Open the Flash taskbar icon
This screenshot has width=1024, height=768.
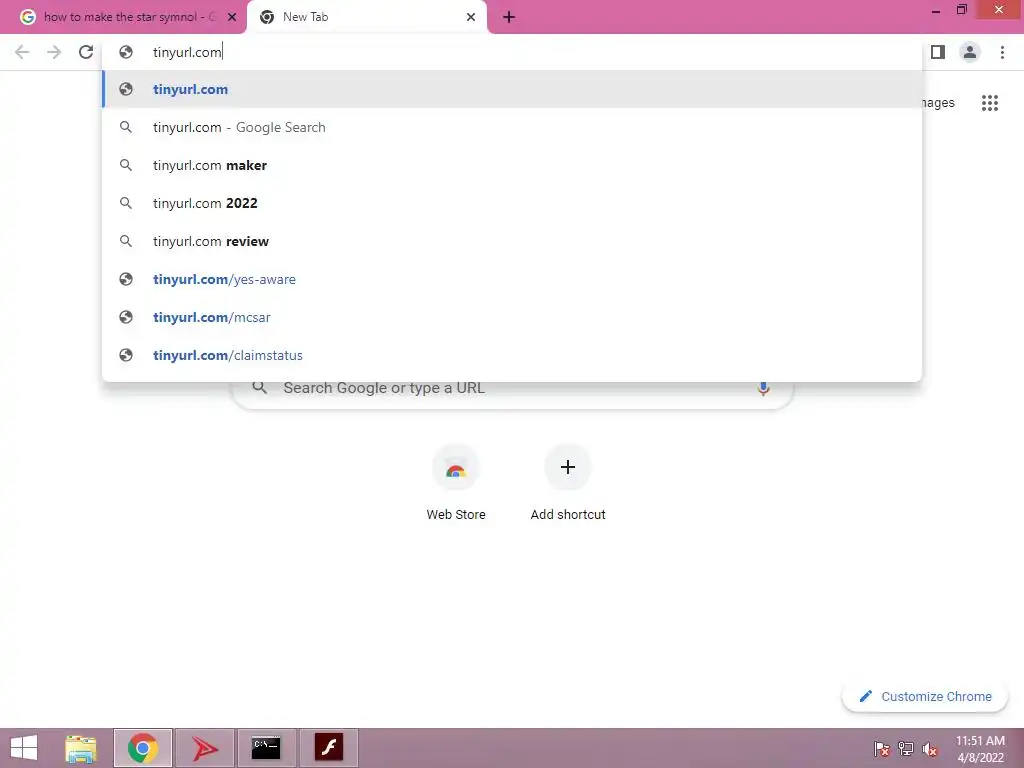click(x=328, y=748)
